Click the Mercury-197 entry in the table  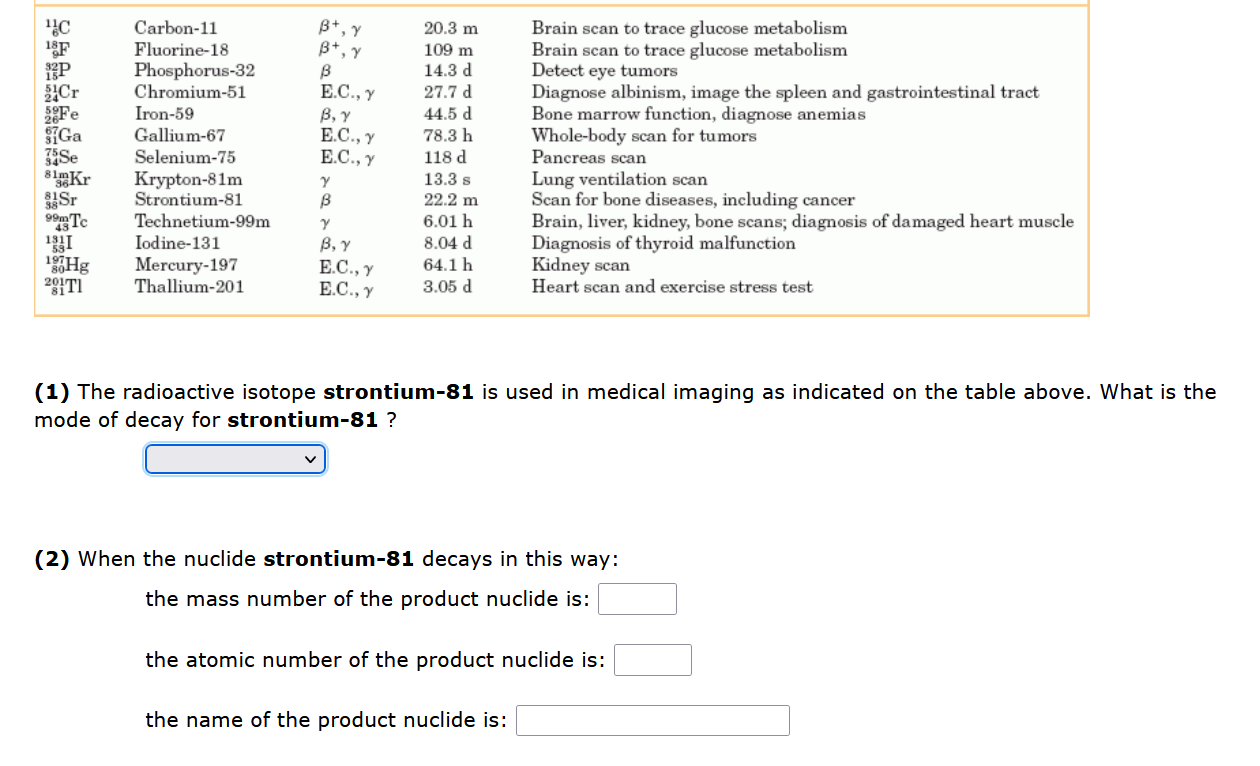pyautogui.click(x=186, y=265)
